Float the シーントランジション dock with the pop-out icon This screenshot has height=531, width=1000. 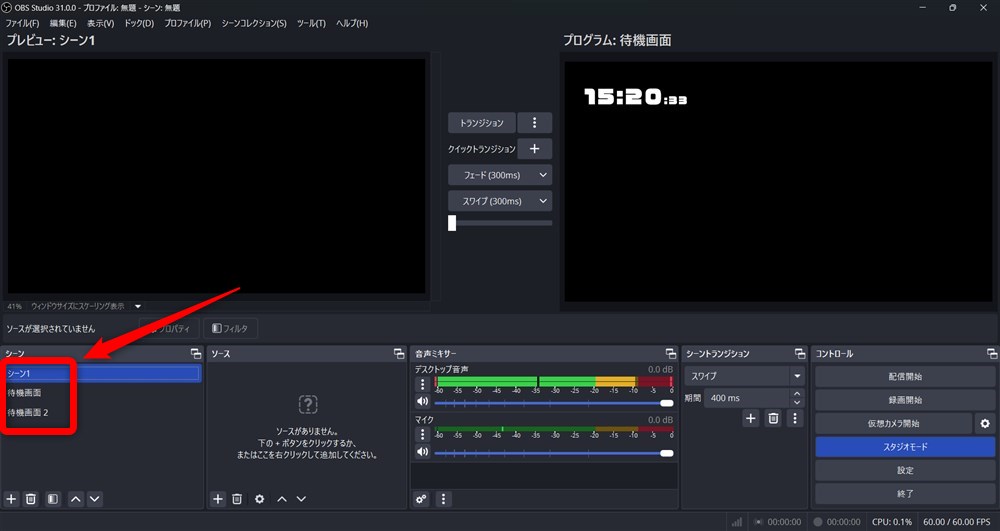coord(800,353)
